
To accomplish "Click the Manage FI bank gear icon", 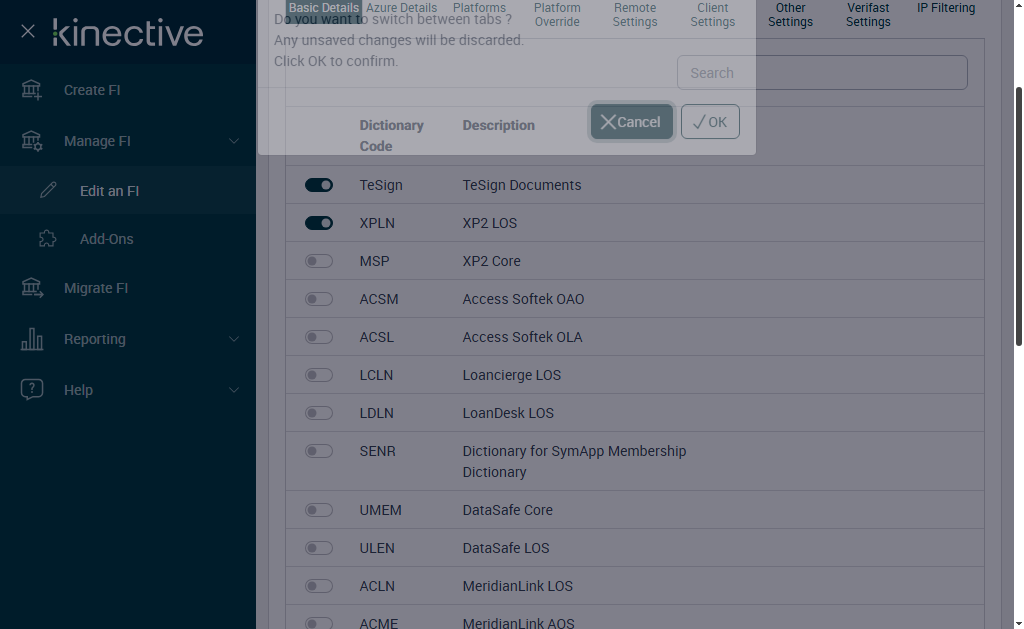I will tap(31, 141).
